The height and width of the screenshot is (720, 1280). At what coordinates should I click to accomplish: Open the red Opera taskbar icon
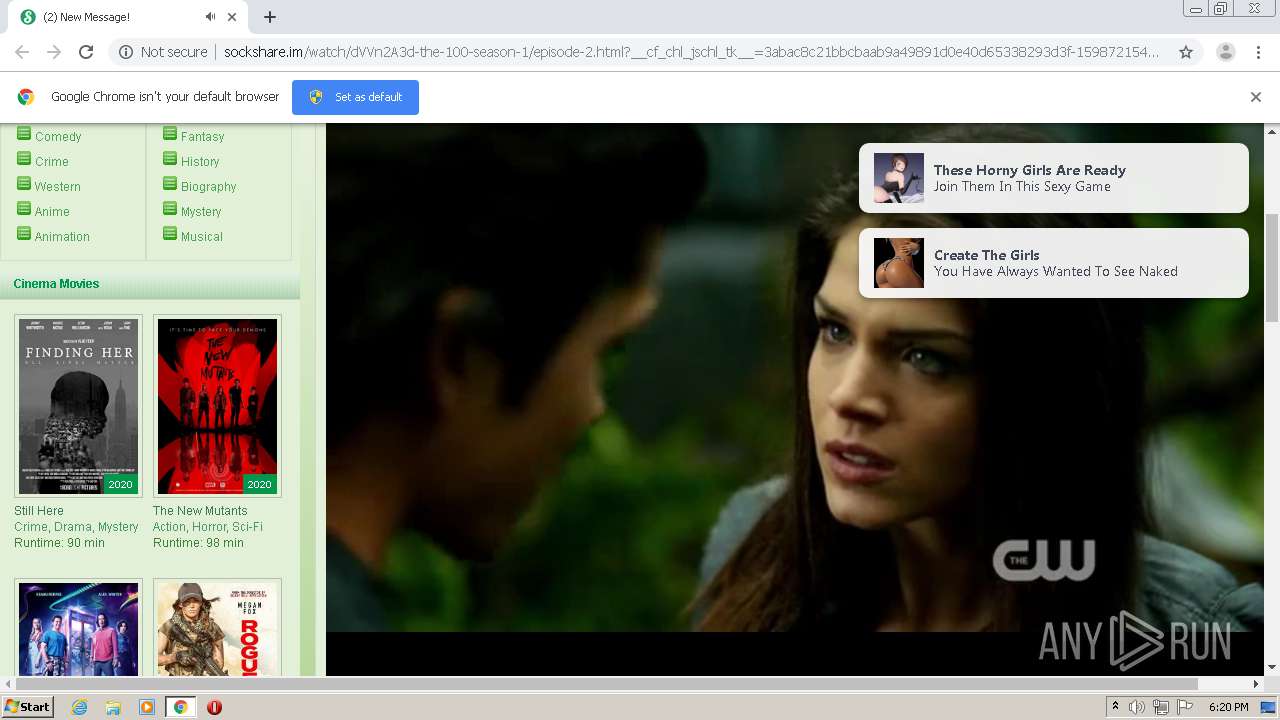[x=214, y=707]
